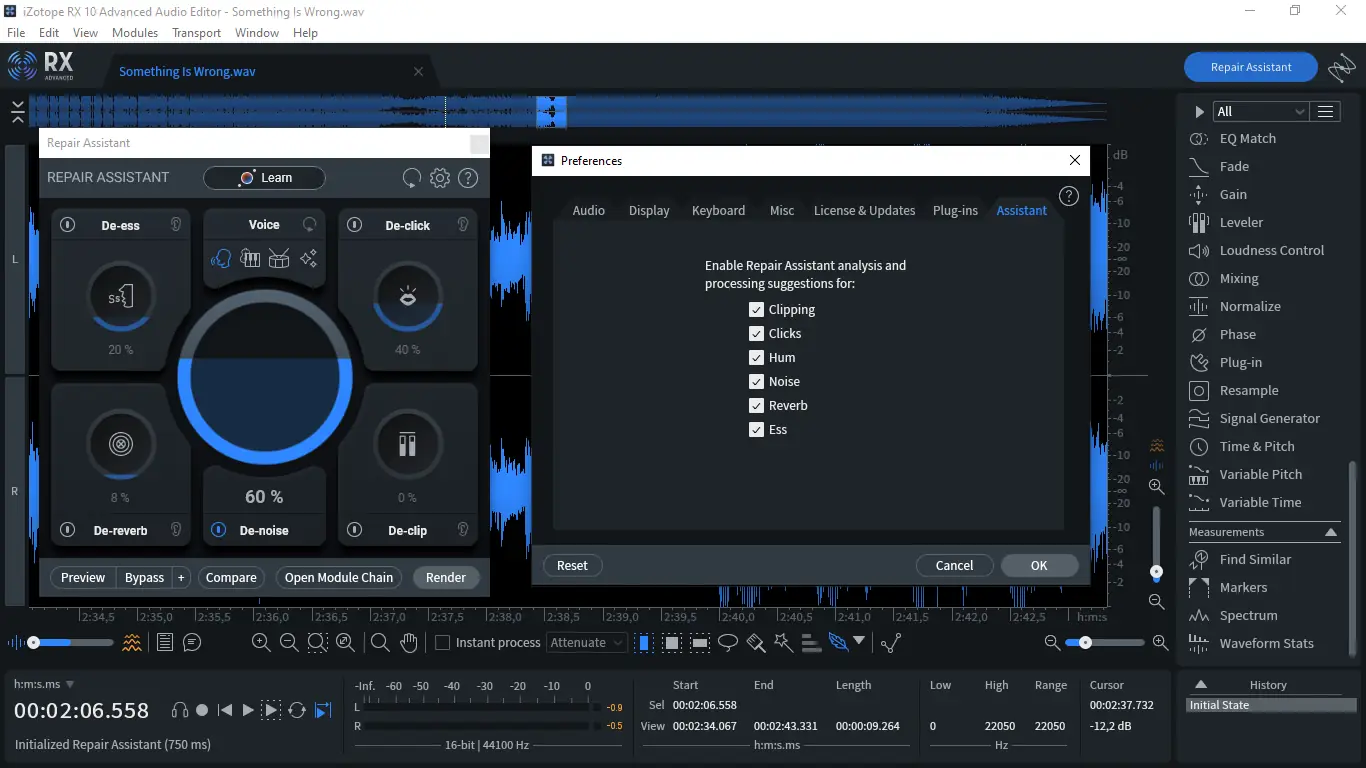
Task: Open the All module filter dropdown
Action: click(1260, 111)
